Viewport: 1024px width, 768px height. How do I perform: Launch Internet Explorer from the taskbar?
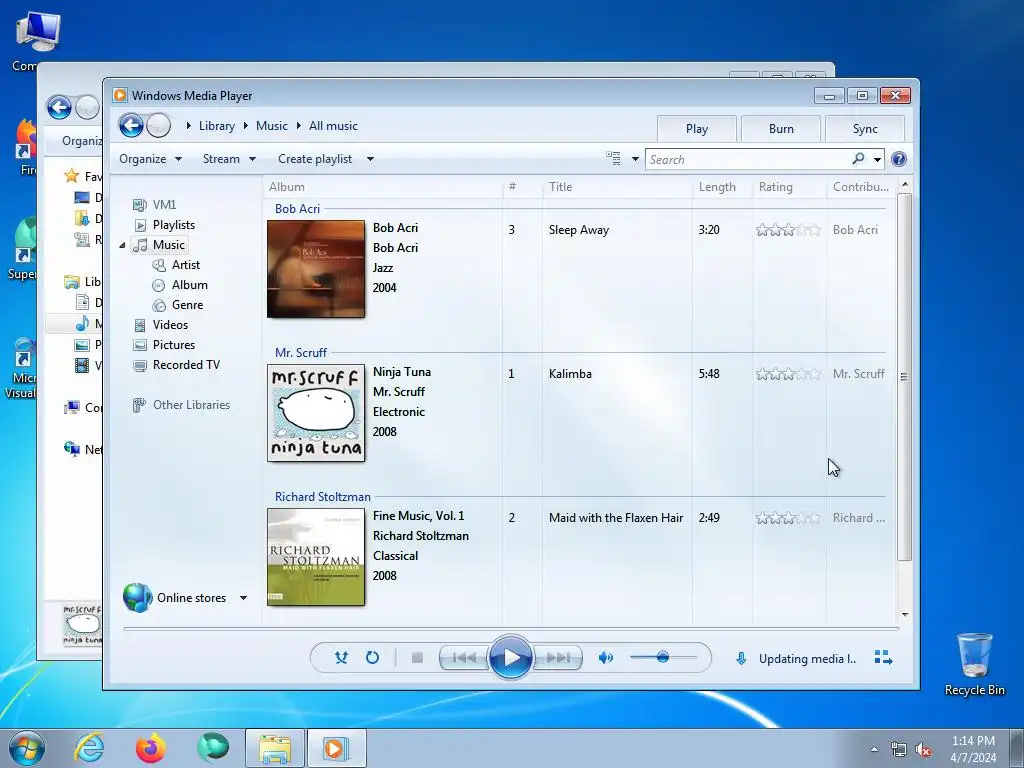pyautogui.click(x=89, y=748)
